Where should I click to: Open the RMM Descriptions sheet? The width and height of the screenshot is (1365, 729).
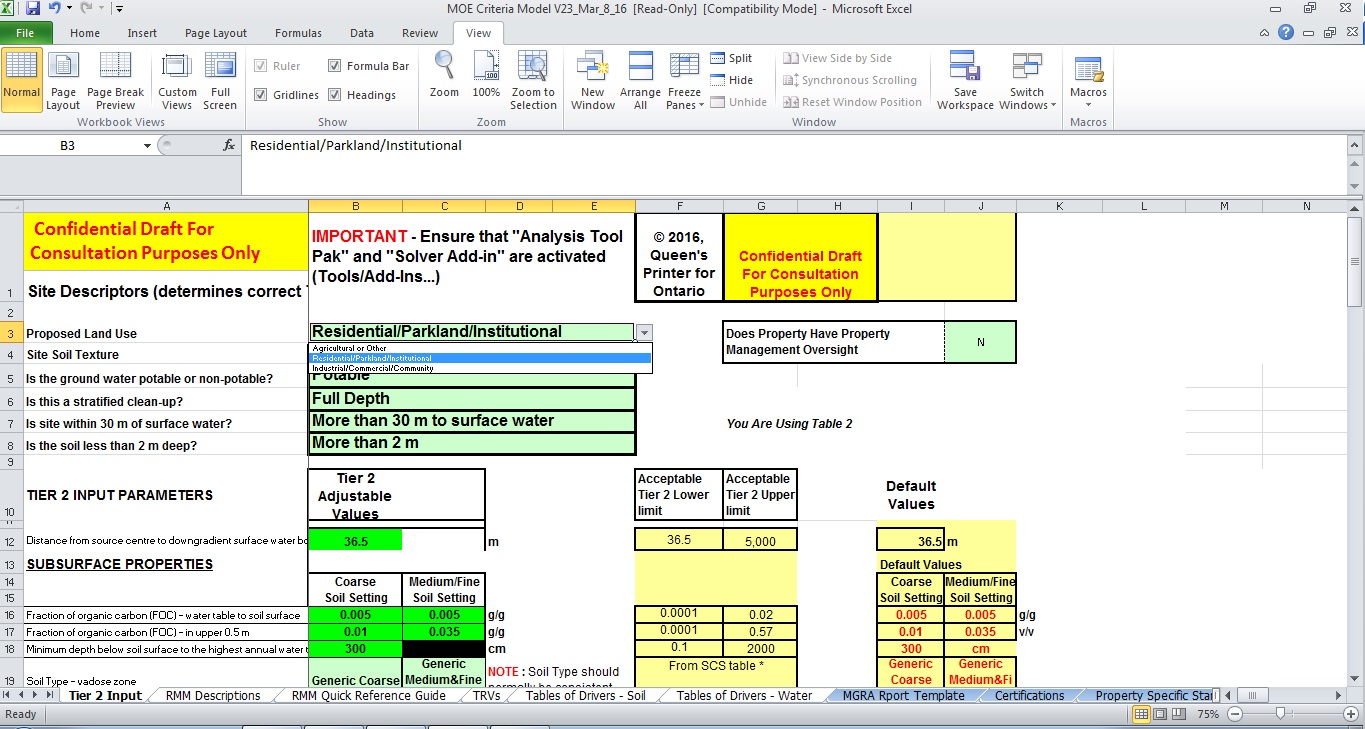tap(213, 696)
